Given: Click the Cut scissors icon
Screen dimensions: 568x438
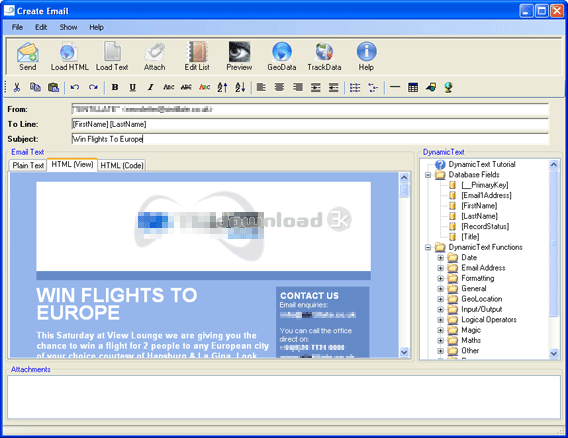Looking at the screenshot, I should click(x=17, y=87).
